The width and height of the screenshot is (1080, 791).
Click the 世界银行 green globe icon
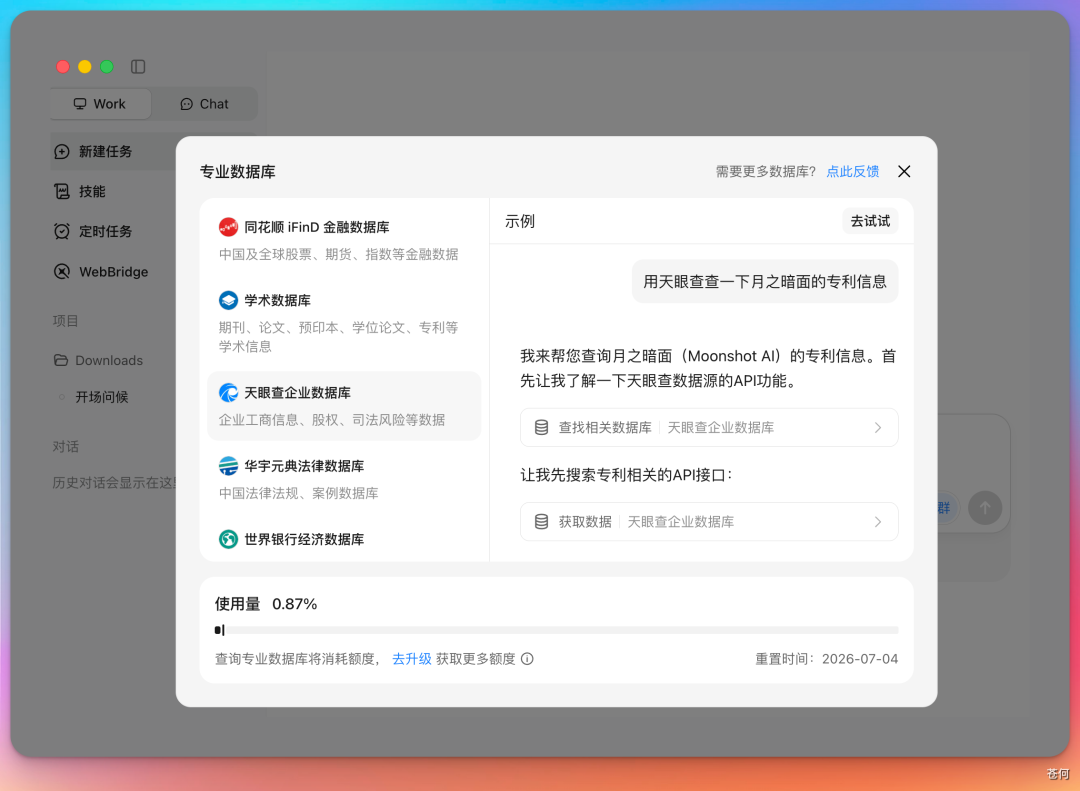pyautogui.click(x=228, y=539)
